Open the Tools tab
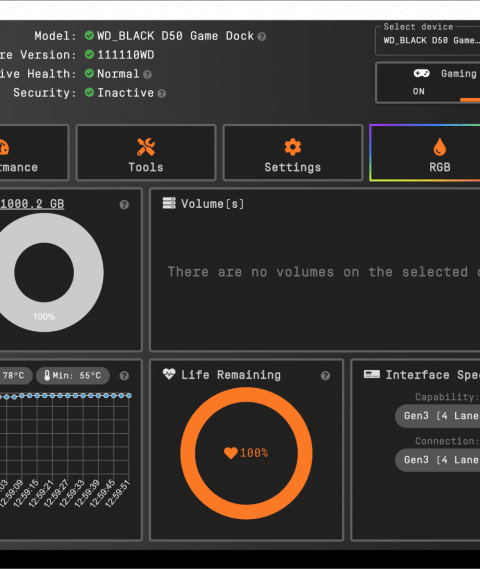 click(146, 152)
